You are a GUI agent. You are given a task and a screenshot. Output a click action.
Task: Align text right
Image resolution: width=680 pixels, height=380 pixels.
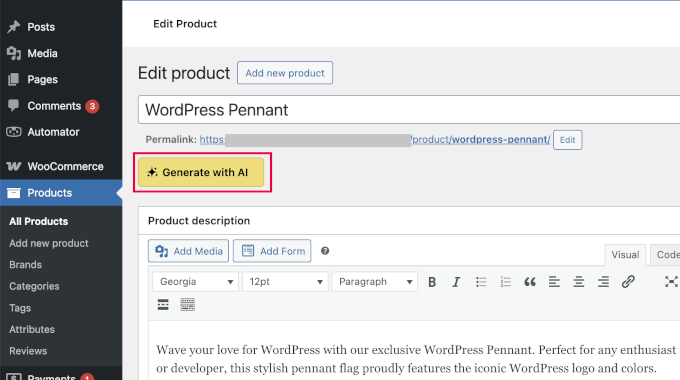tap(603, 282)
